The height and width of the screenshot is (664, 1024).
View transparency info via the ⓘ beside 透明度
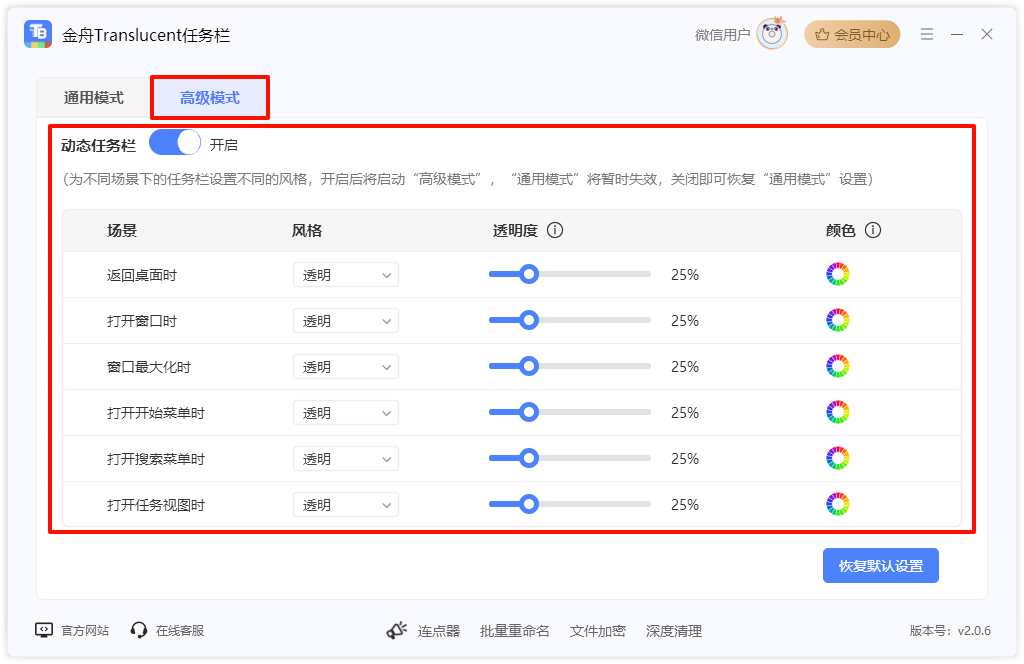(x=556, y=230)
